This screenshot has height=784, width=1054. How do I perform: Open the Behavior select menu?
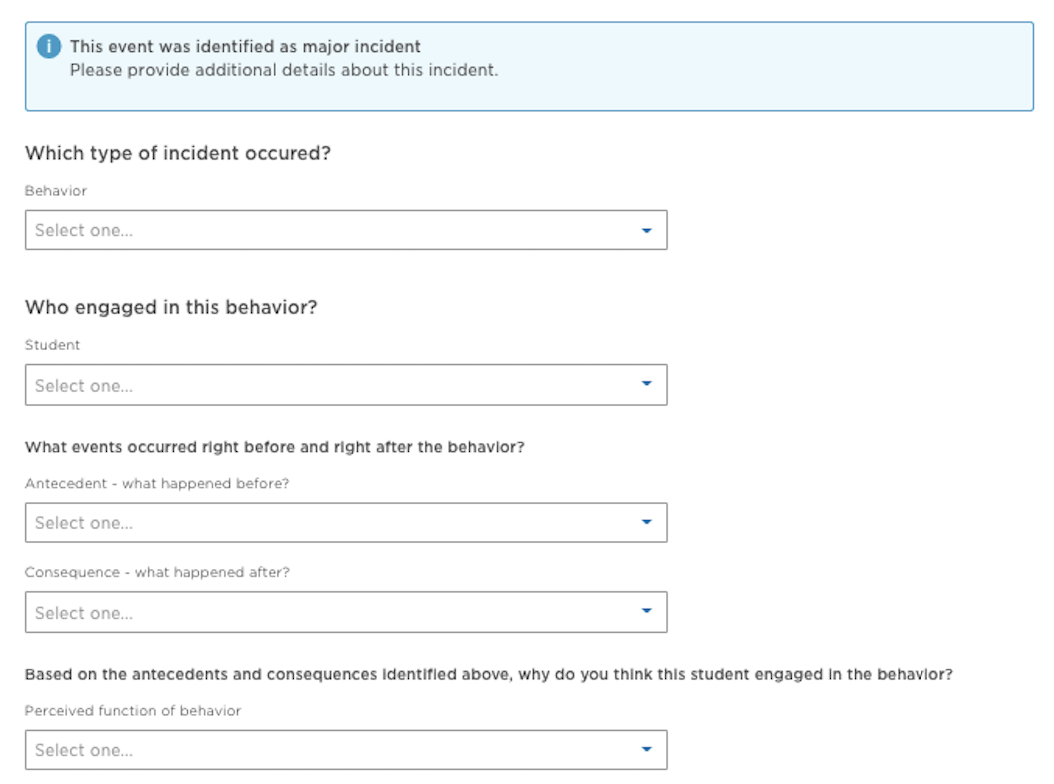(x=345, y=230)
